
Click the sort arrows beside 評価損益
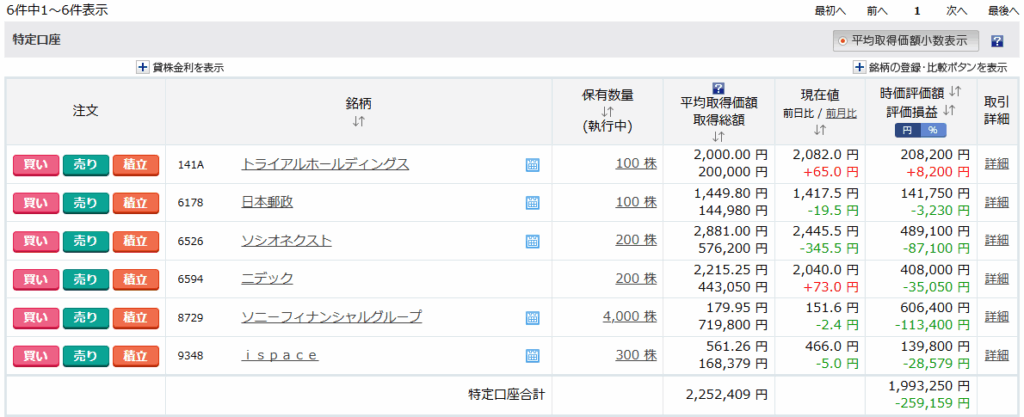pyautogui.click(x=949, y=111)
